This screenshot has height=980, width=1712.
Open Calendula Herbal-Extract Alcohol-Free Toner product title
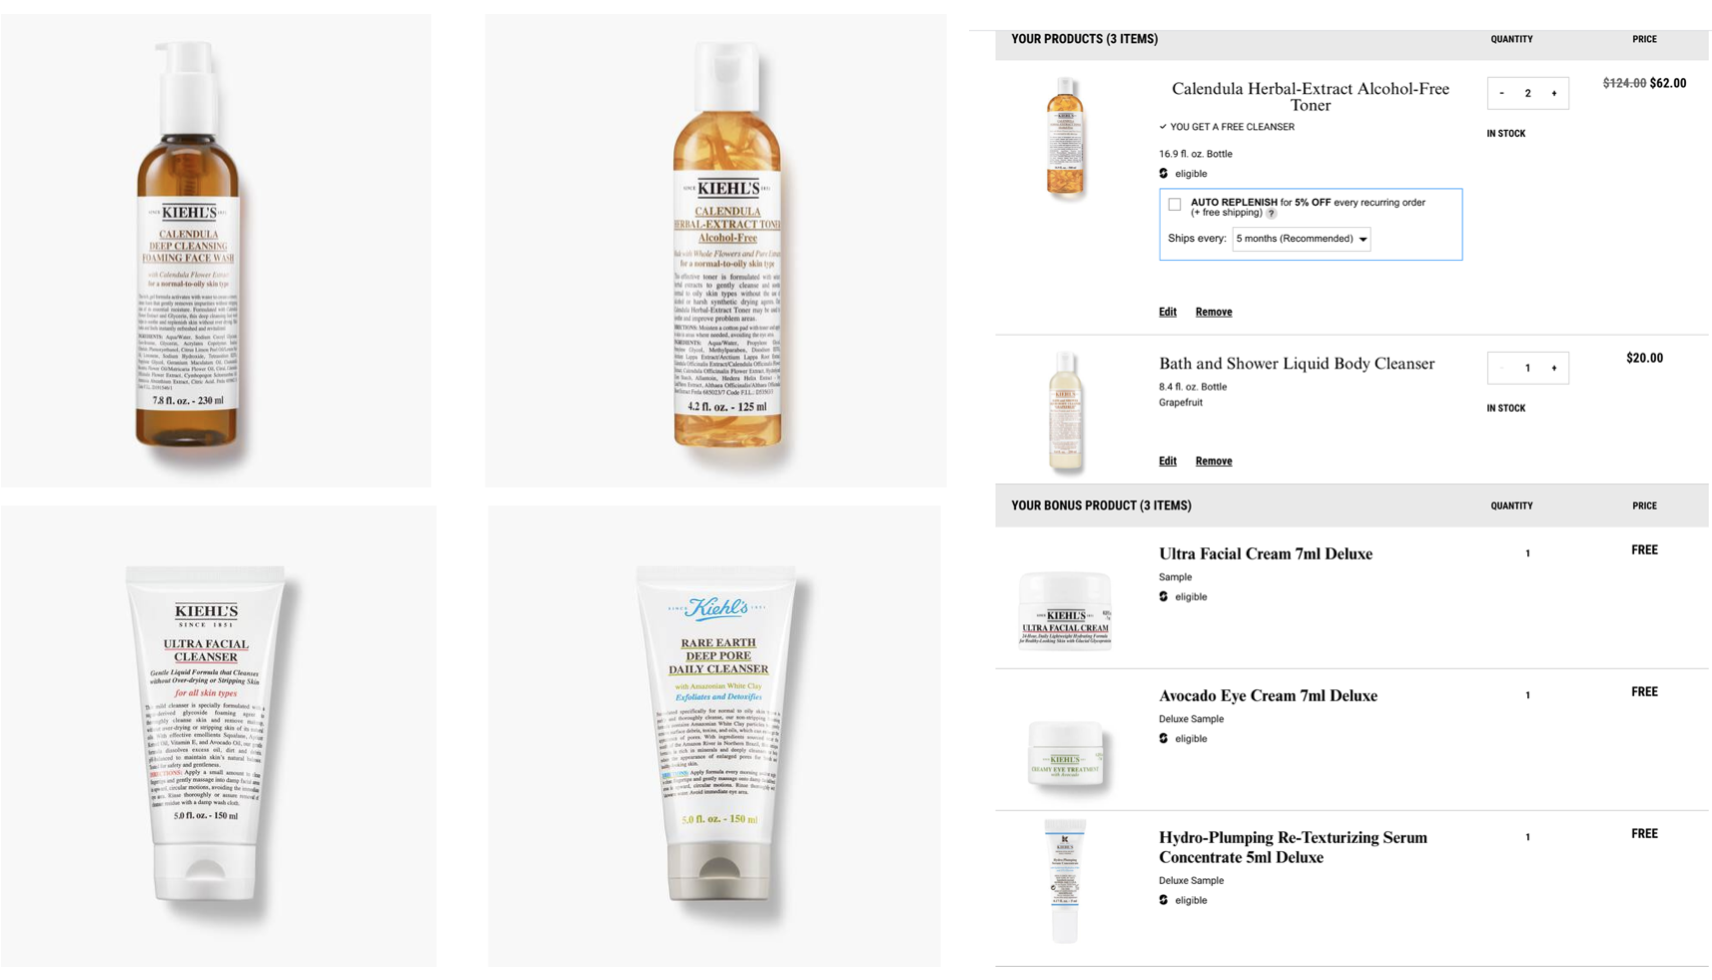[x=1310, y=97]
